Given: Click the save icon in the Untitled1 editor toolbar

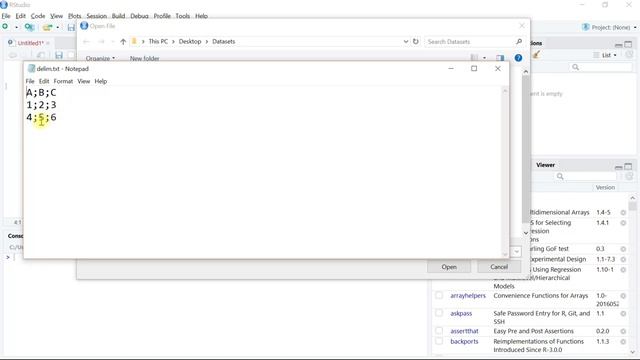Looking at the screenshot, I should 59,55.
